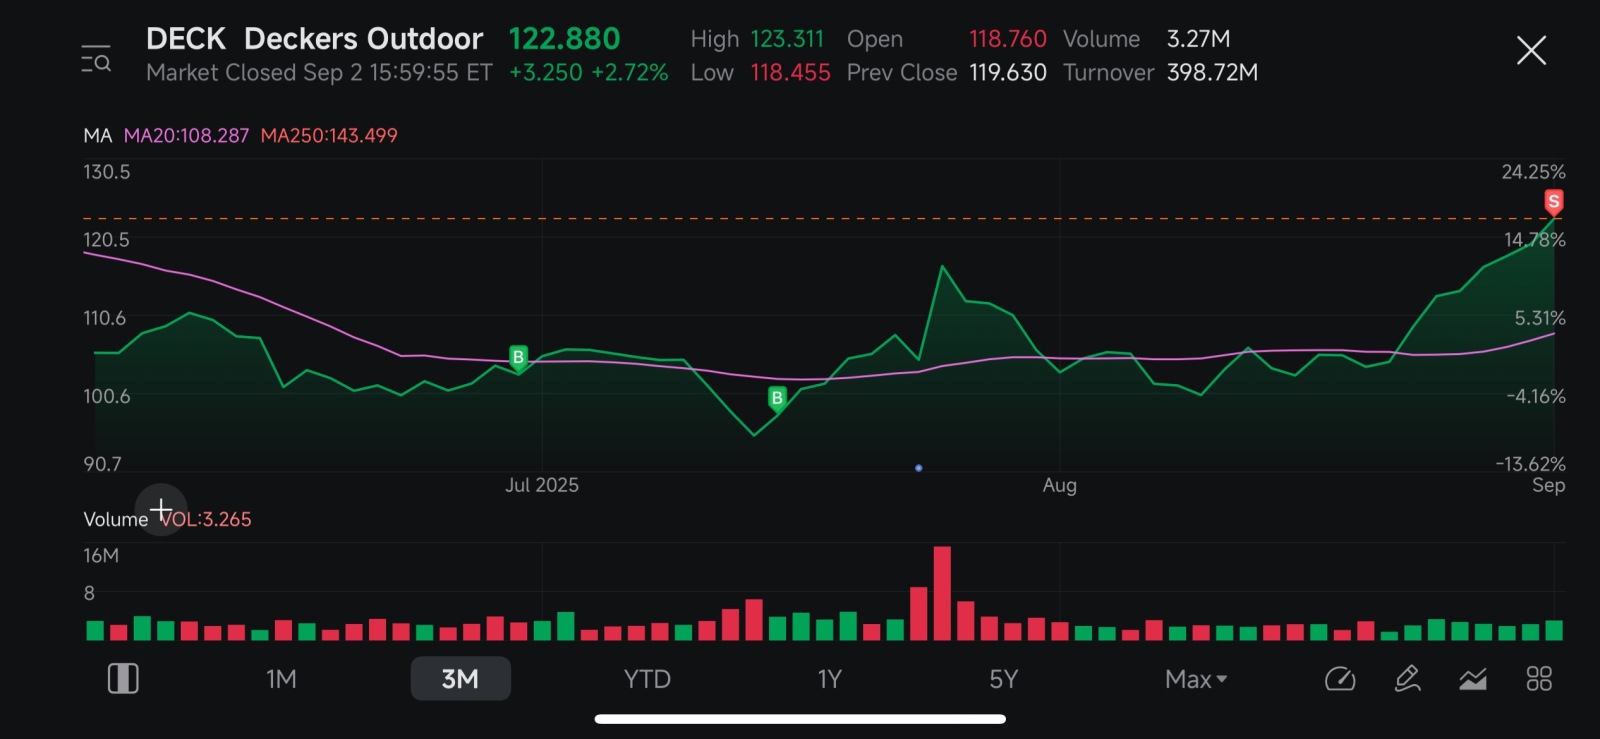Expand the Max range dropdown
The height and width of the screenshot is (739, 1600).
[1196, 679]
